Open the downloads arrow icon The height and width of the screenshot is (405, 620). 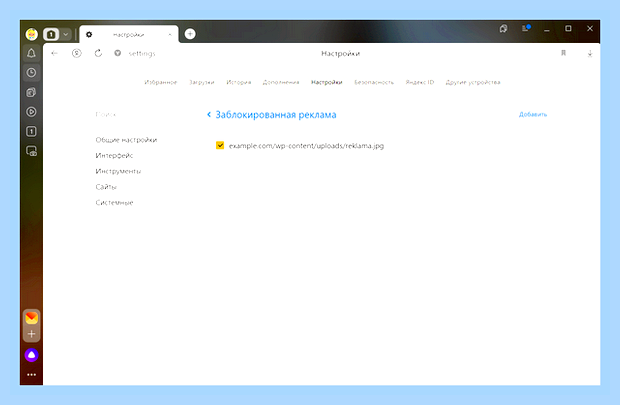(x=590, y=53)
